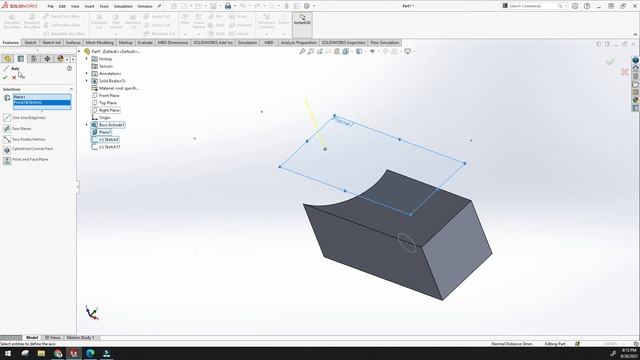Open the Appearances task pane icon

636,100
